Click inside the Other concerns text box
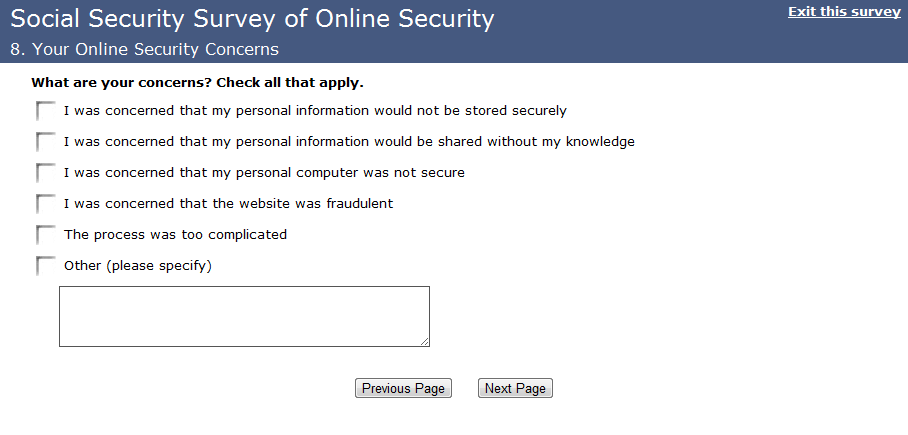 pos(244,316)
